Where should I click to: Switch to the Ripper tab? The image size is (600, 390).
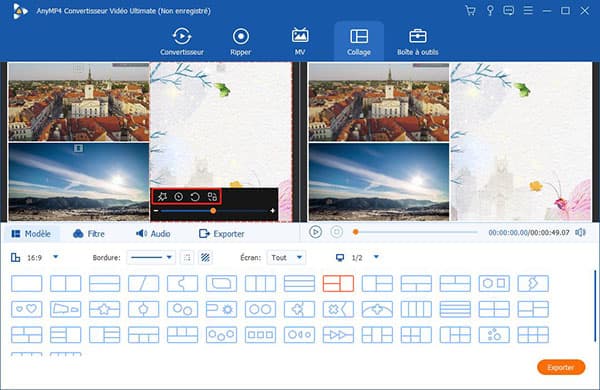pos(241,41)
